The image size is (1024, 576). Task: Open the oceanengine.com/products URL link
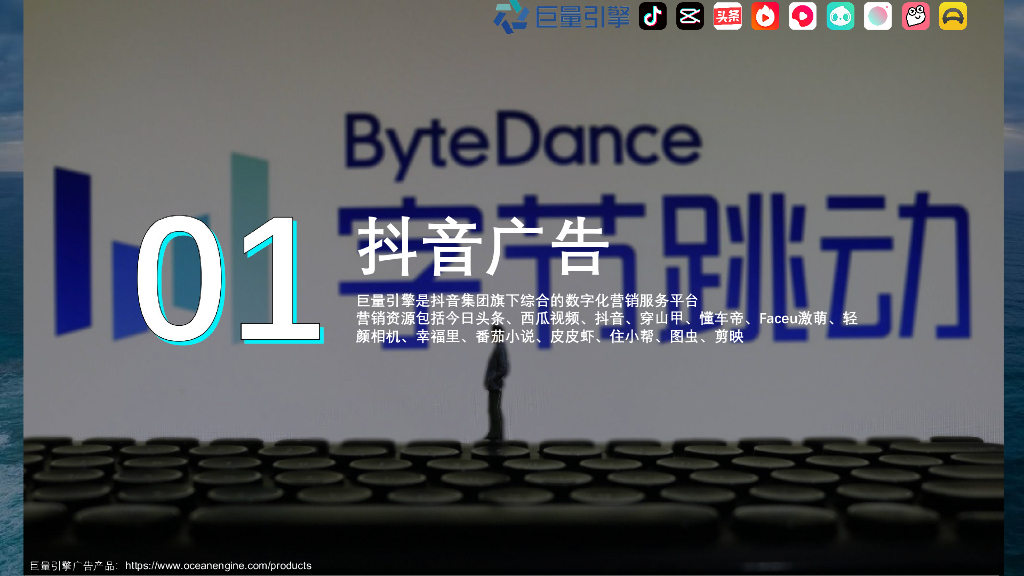(x=218, y=566)
